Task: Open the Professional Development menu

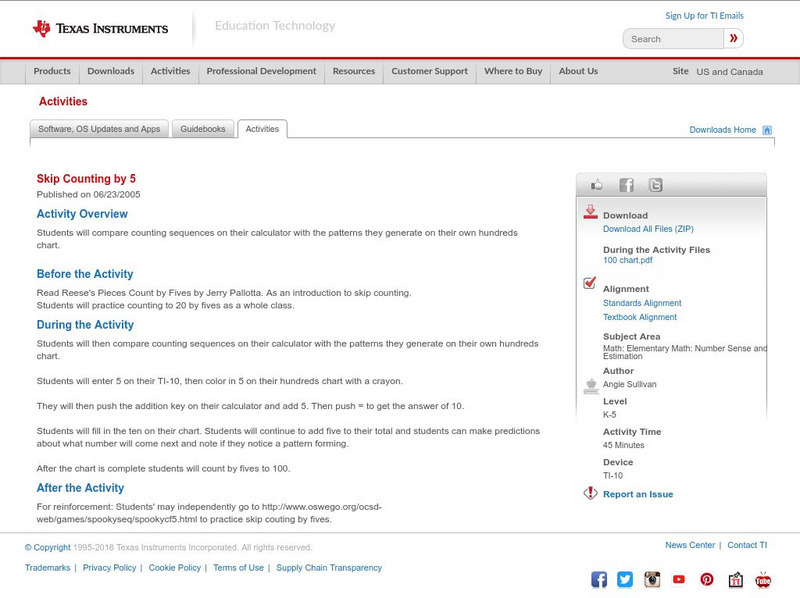Action: click(x=261, y=71)
